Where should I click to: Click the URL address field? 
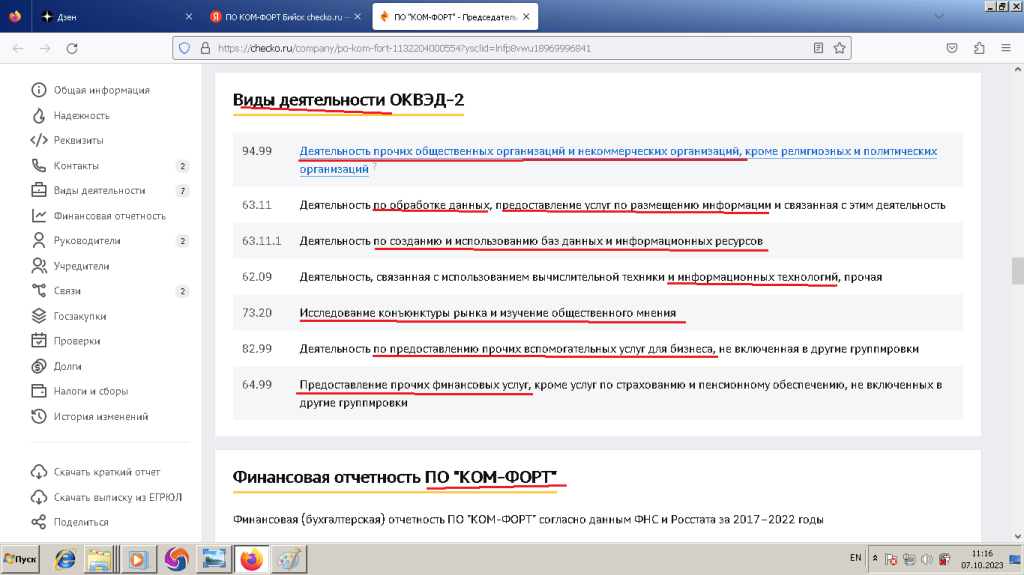500,47
